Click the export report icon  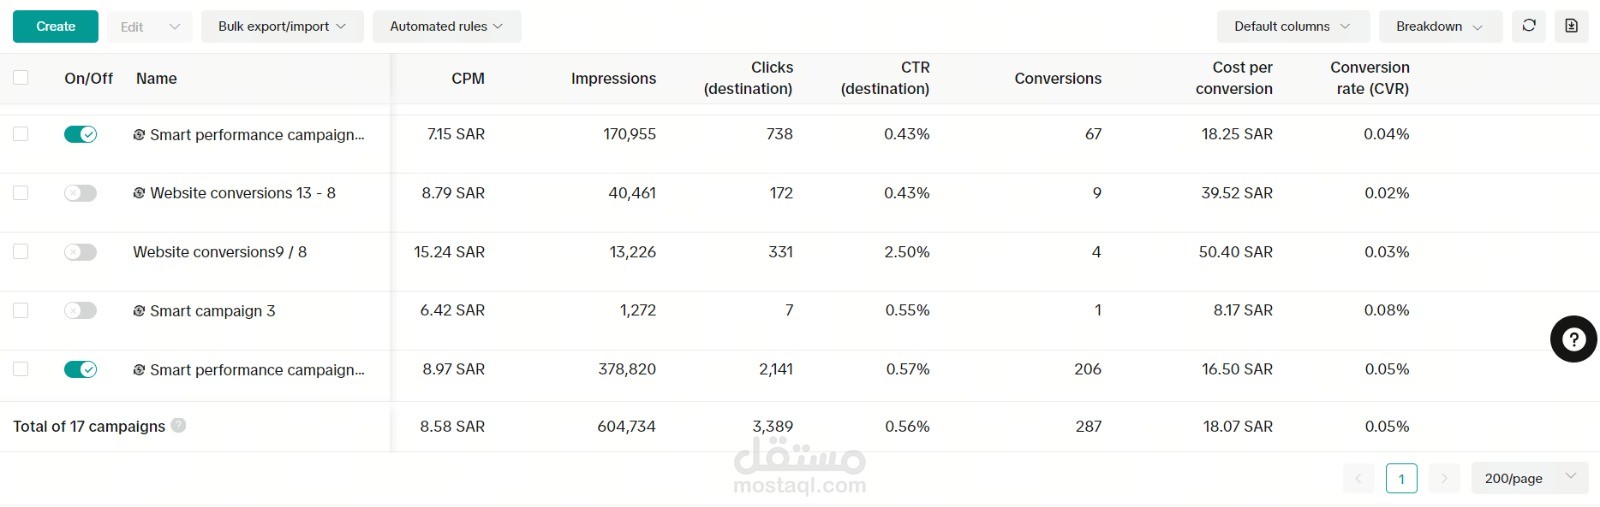pos(1571,26)
